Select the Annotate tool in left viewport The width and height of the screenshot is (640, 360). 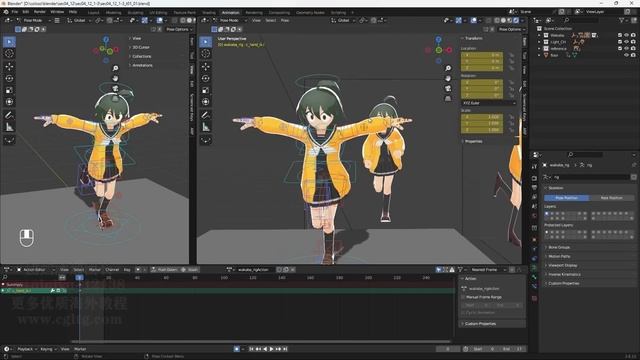pyautogui.click(x=9, y=115)
